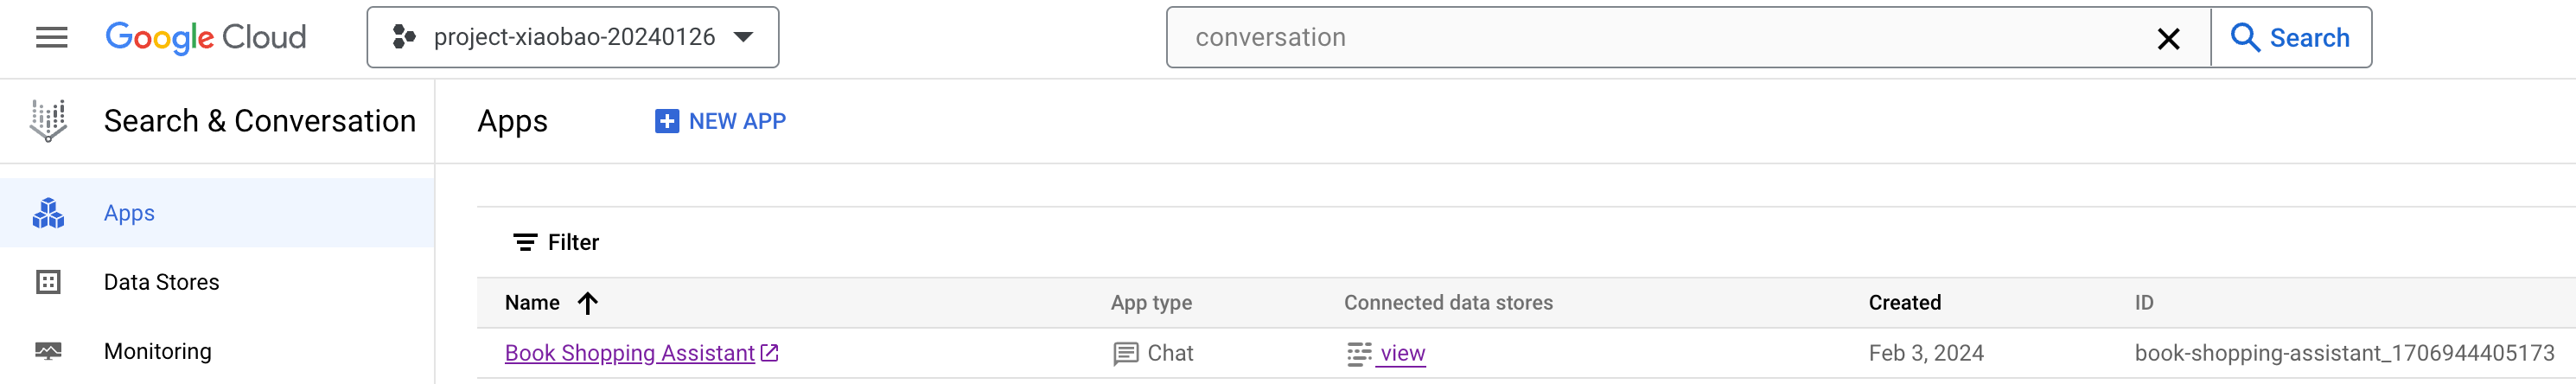Open the hamburger navigation menu
The image size is (2576, 384).
pyautogui.click(x=52, y=38)
